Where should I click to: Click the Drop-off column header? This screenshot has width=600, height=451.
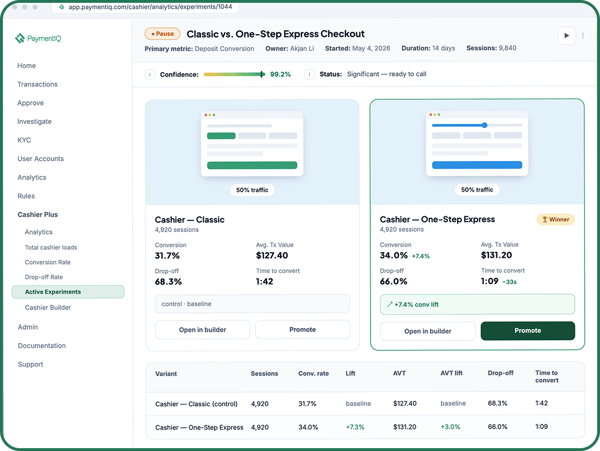coord(501,373)
